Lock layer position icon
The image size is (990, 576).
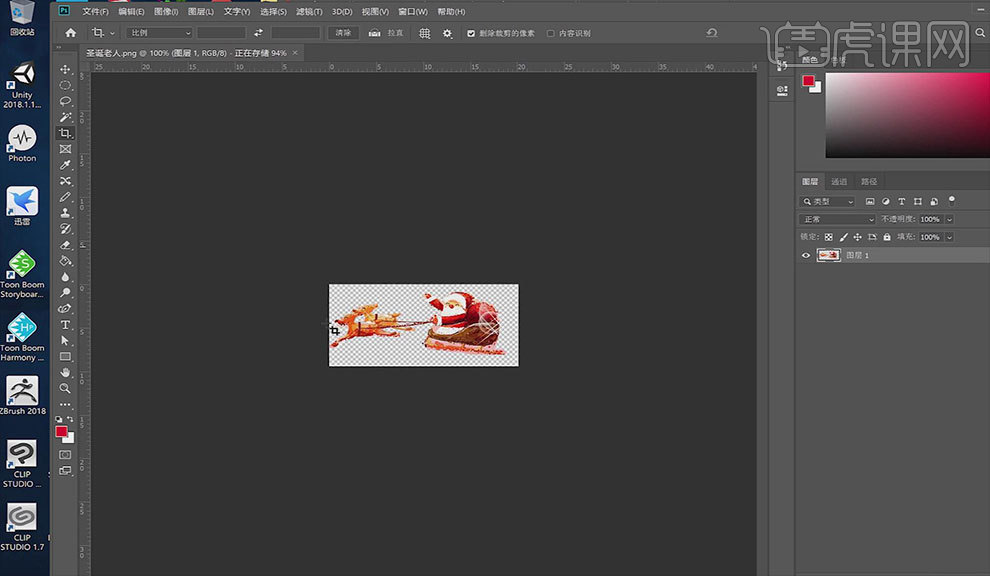[857, 237]
